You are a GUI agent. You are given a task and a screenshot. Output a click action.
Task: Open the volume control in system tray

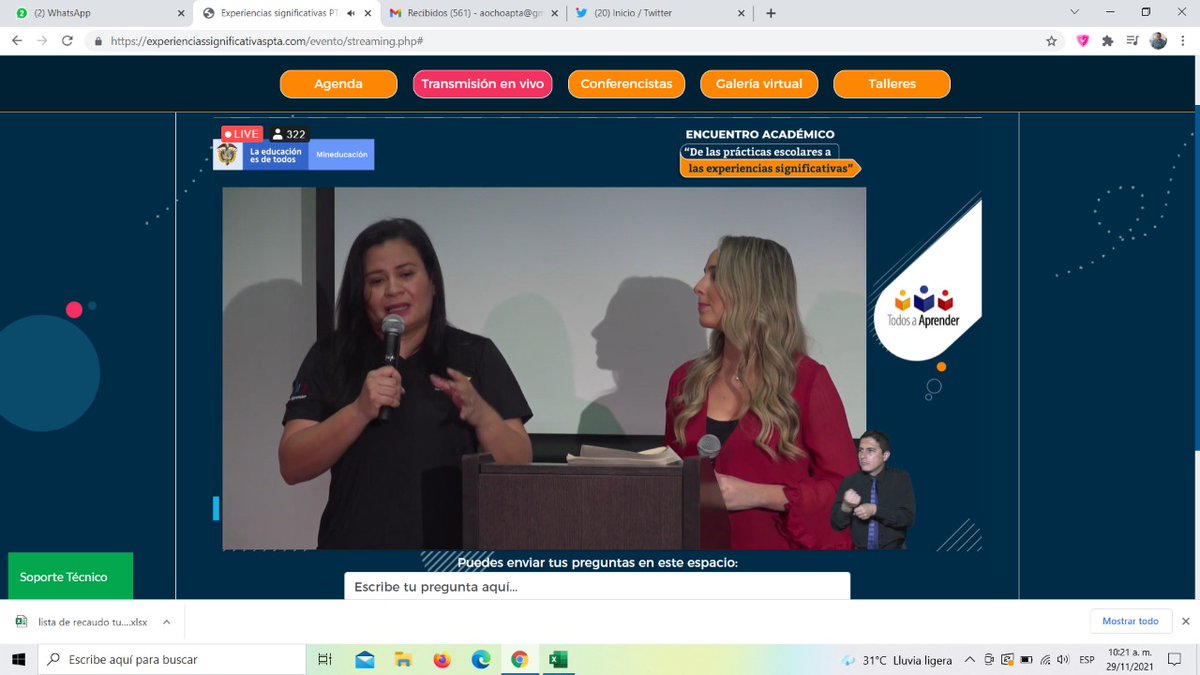click(x=1063, y=660)
